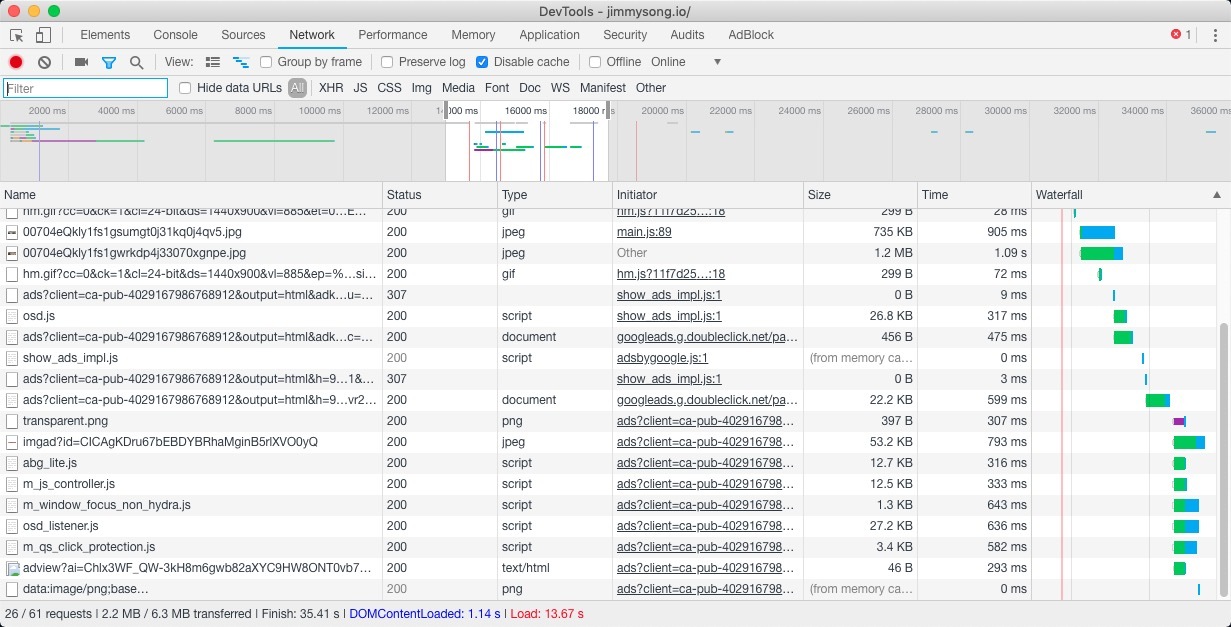Stop recording the network log
This screenshot has width=1231, height=627.
coord(16,62)
